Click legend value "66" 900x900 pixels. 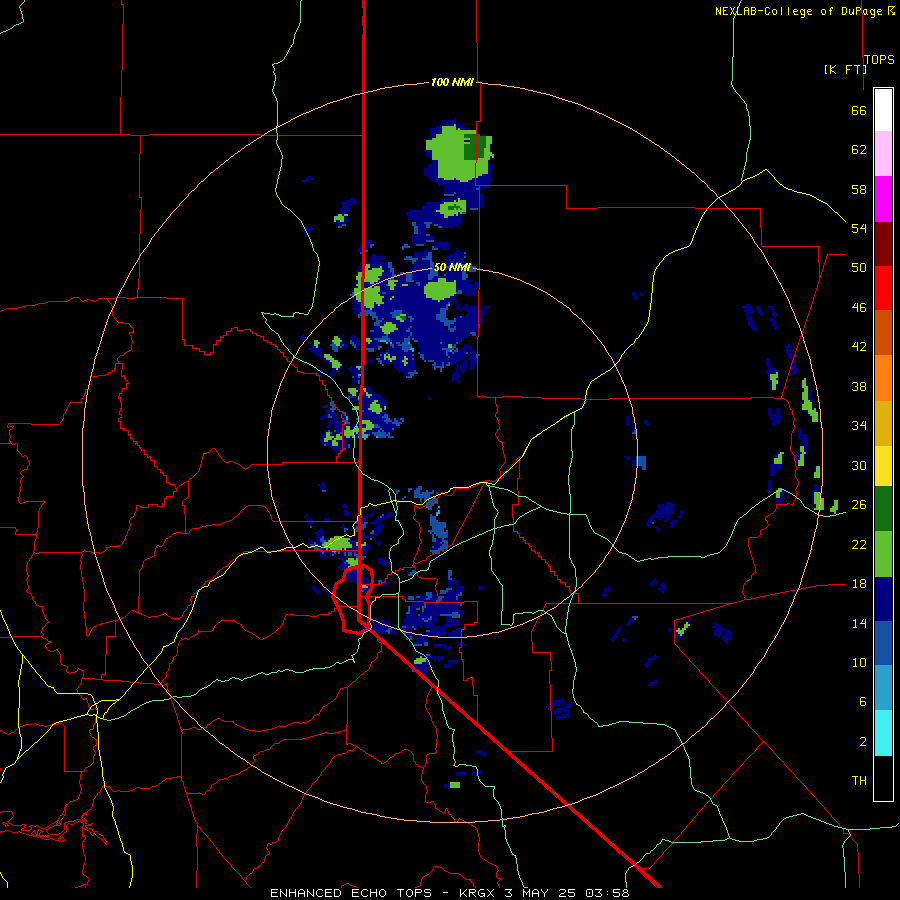click(x=859, y=111)
